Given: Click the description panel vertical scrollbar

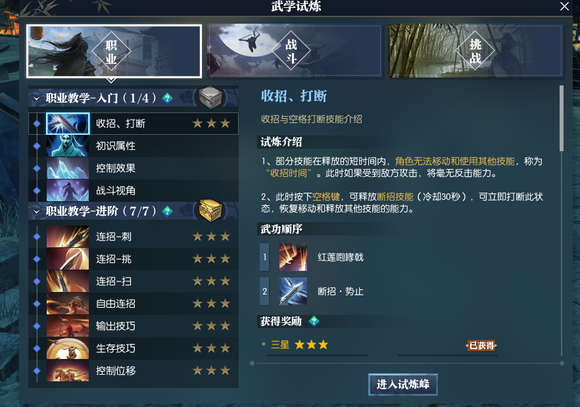Looking at the screenshot, I should [562, 118].
